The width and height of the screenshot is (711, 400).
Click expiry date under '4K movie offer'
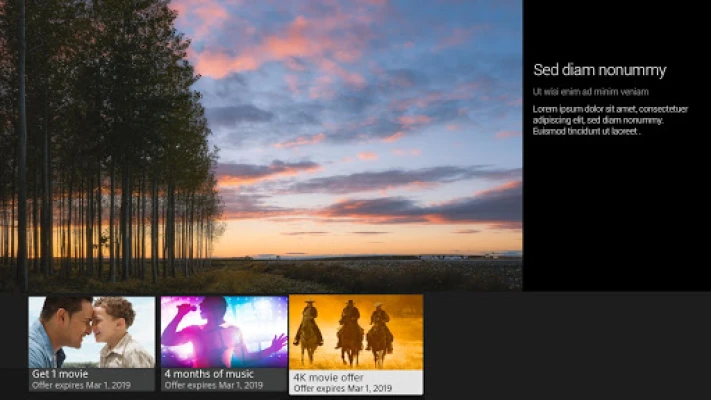pos(343,389)
